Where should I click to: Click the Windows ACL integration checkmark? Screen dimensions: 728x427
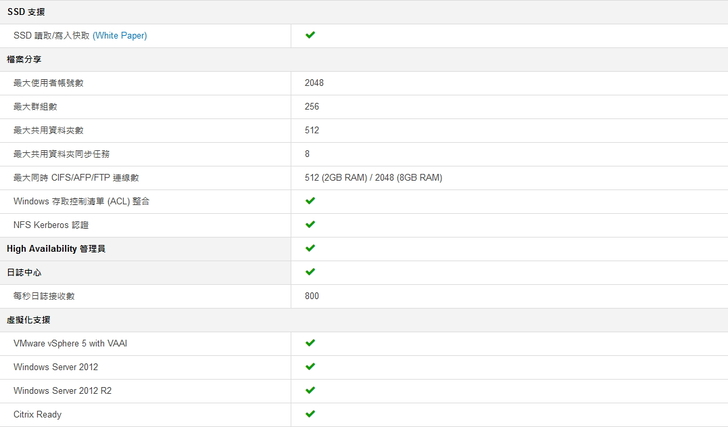[310, 201]
